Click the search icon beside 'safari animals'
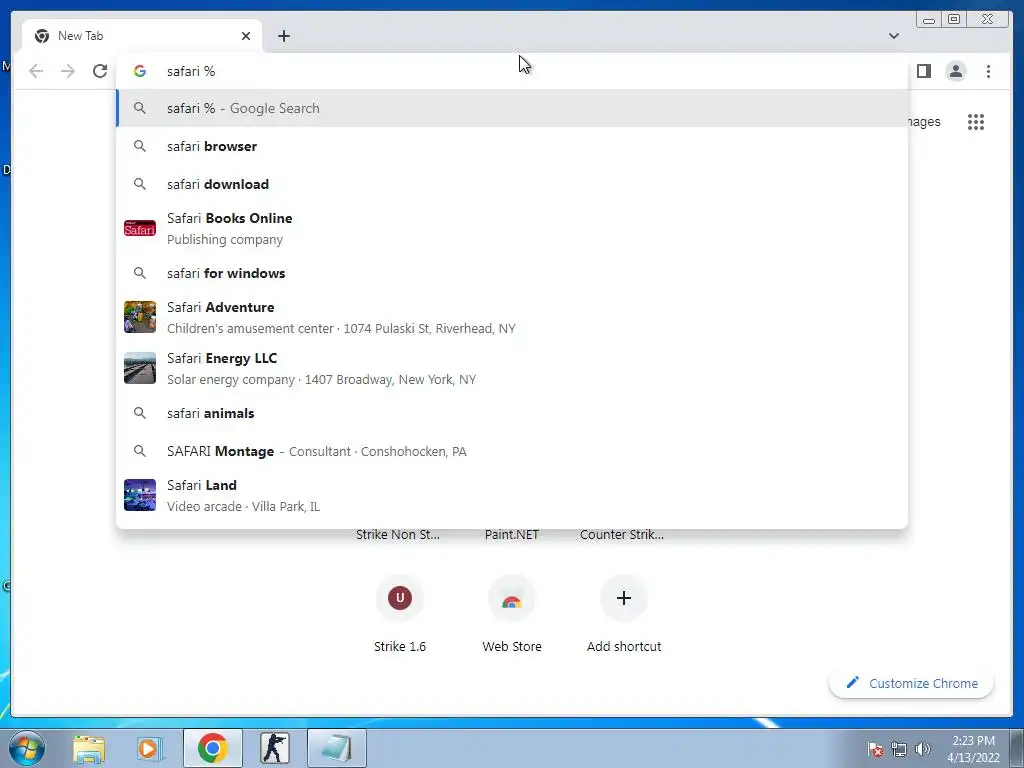 point(140,413)
